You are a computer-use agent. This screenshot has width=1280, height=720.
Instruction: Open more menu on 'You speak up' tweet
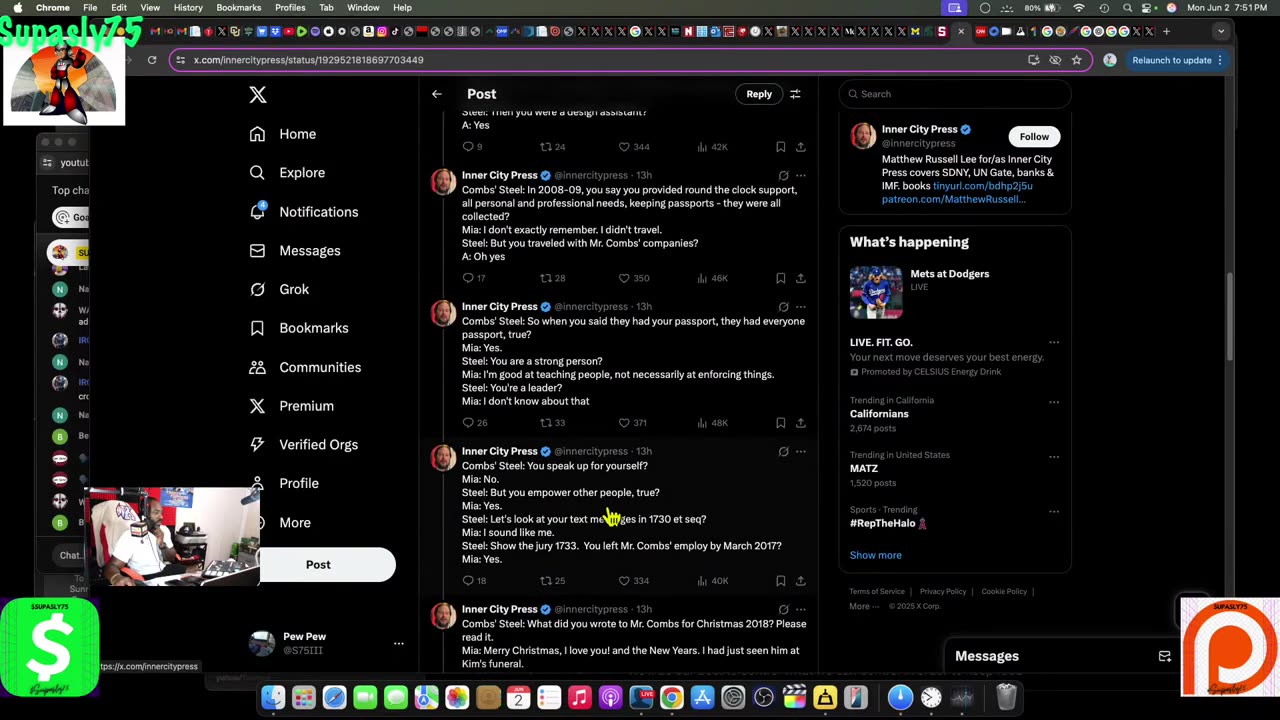click(800, 452)
